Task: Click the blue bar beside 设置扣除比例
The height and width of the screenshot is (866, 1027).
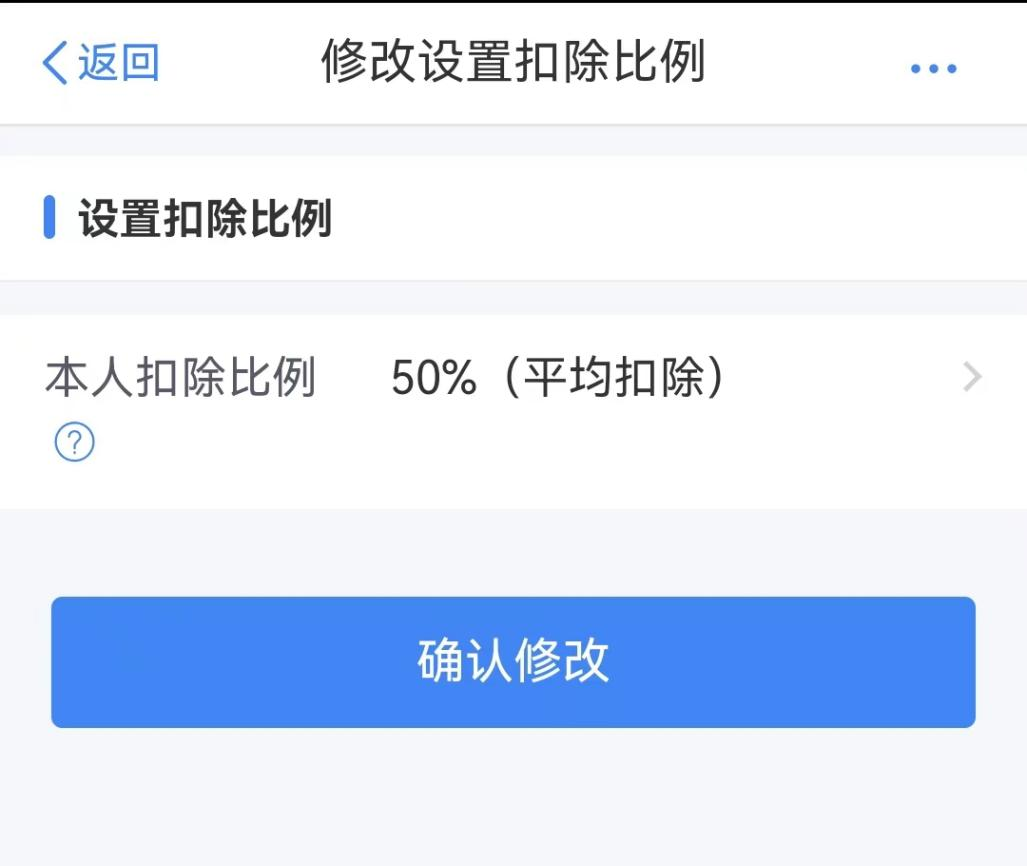Action: click(49, 219)
